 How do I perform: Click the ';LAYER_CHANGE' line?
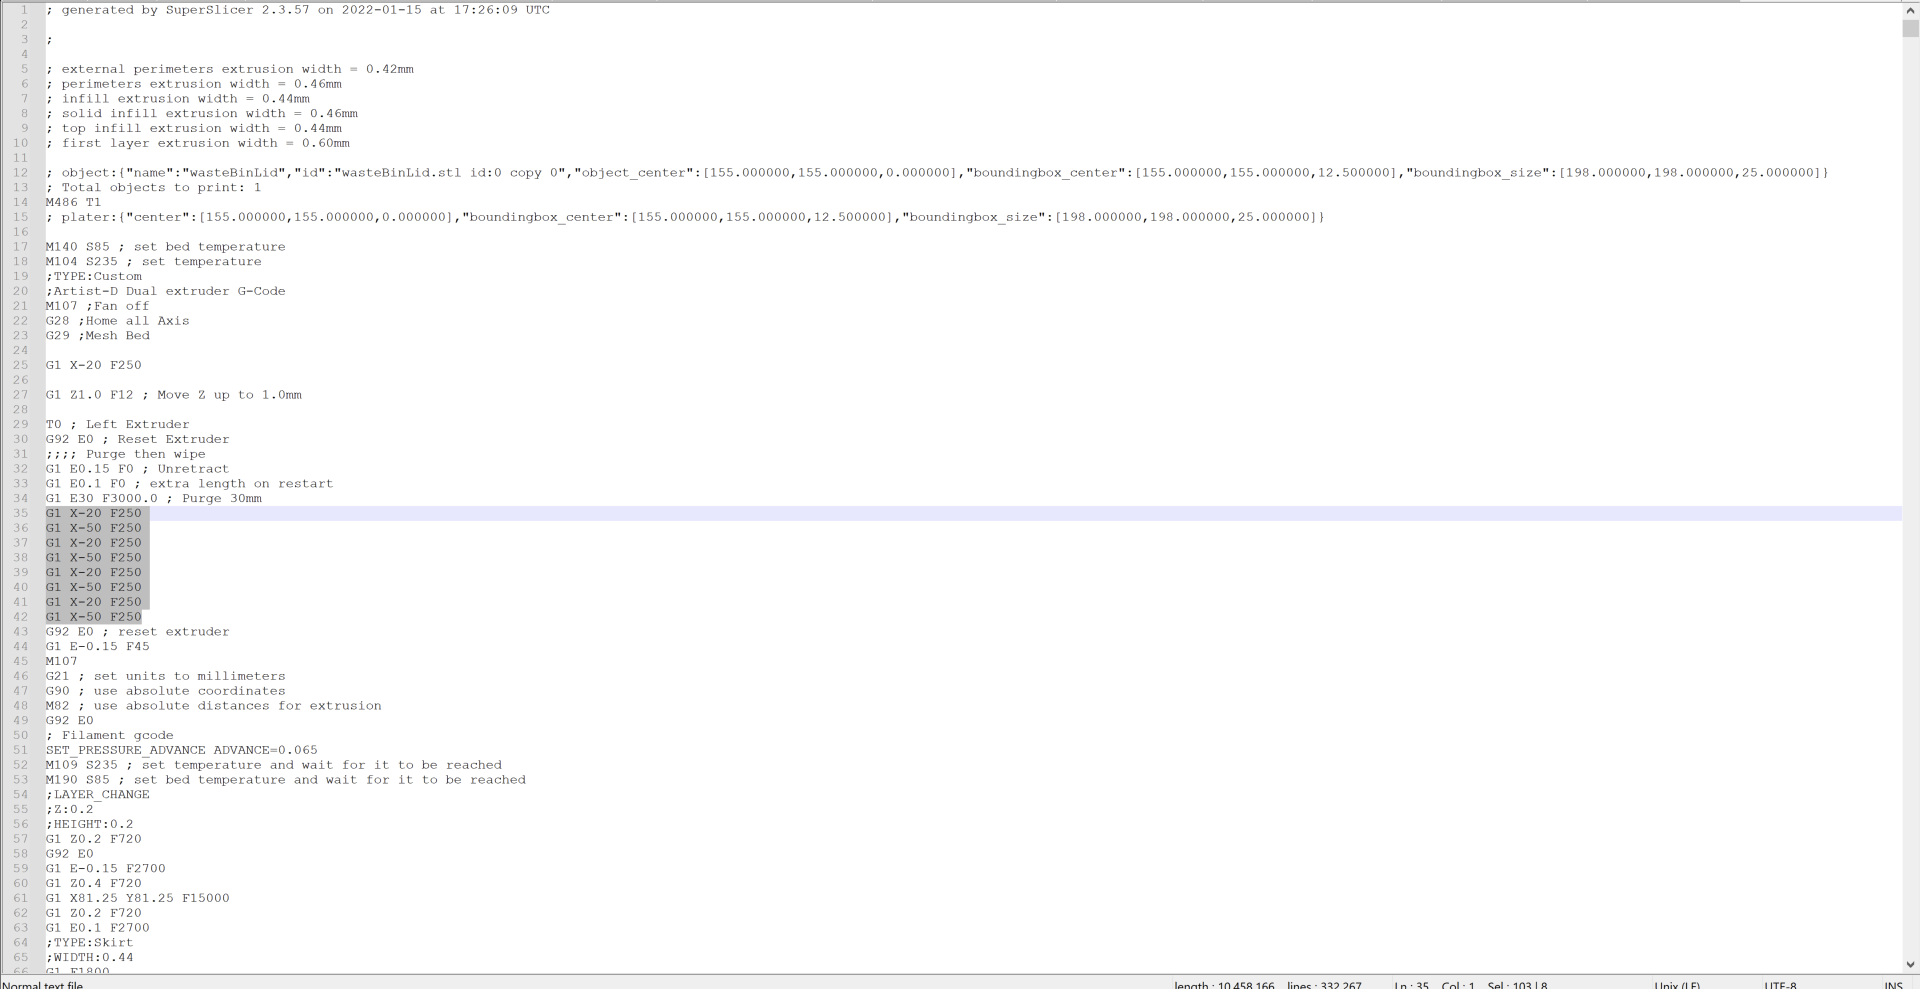[x=97, y=795]
